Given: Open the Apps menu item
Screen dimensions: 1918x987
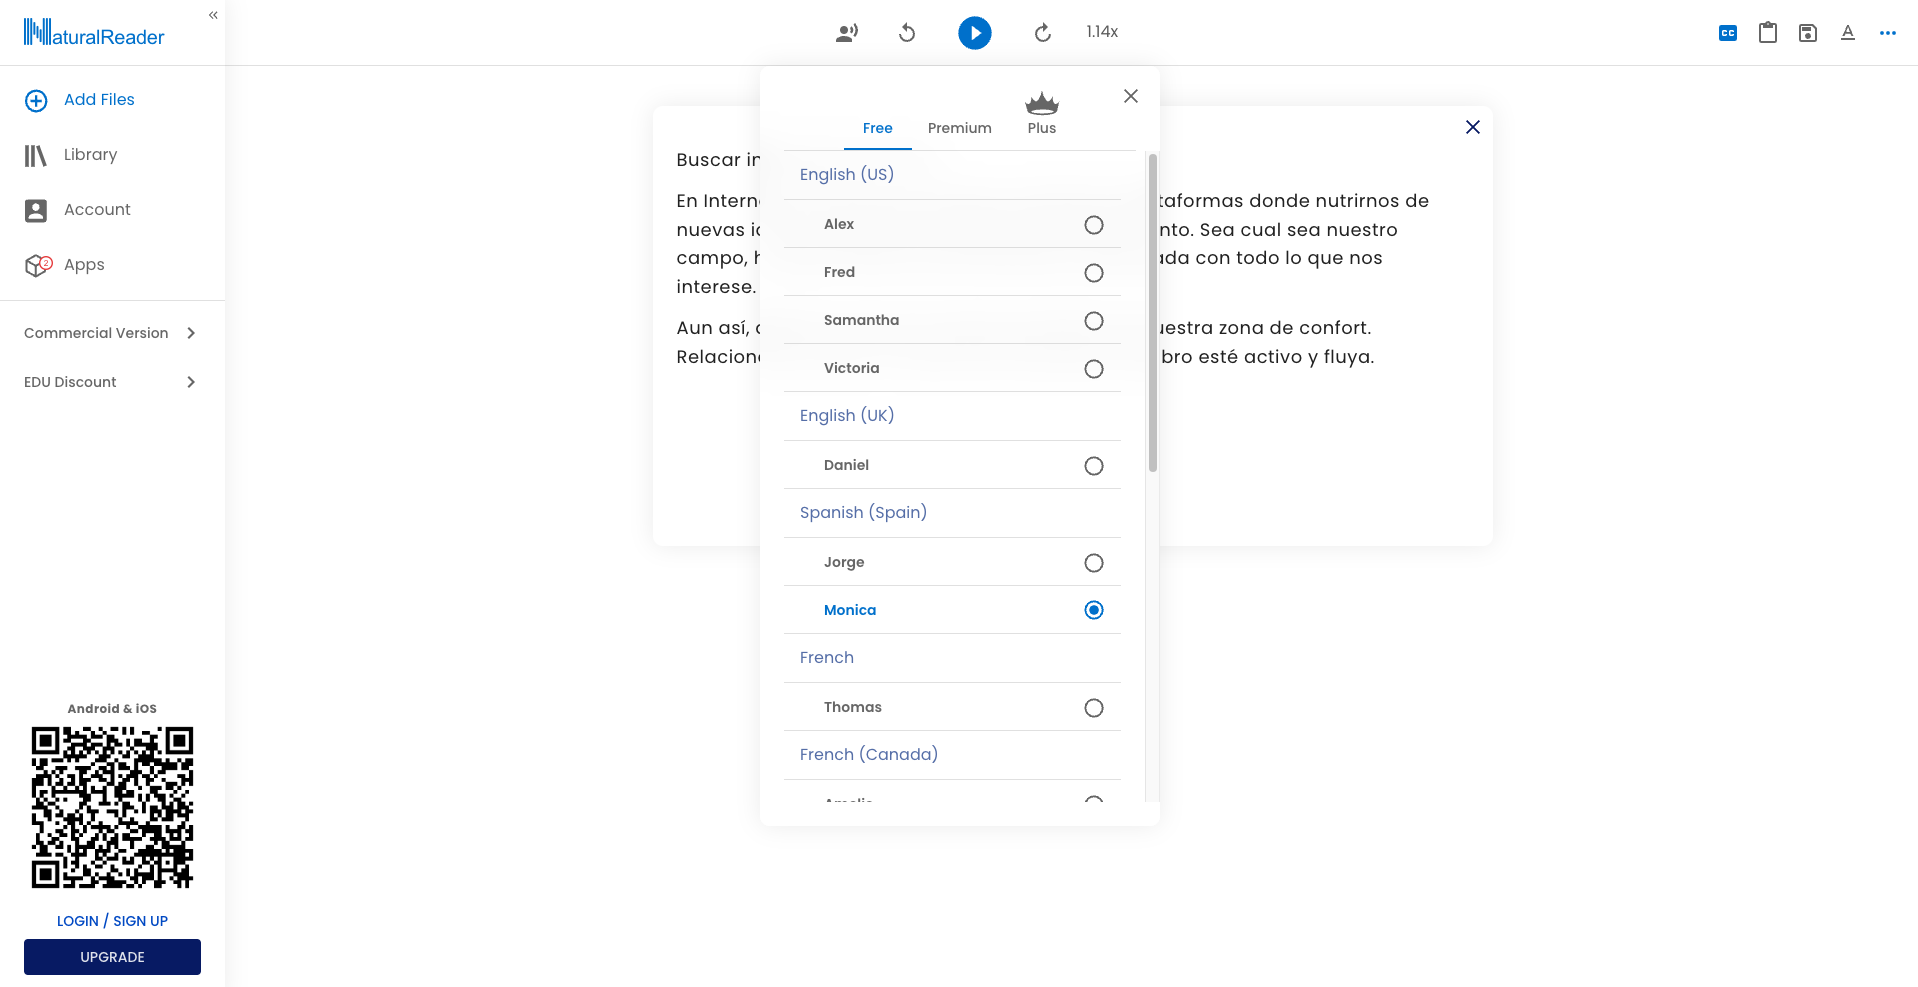Looking at the screenshot, I should pyautogui.click(x=84, y=265).
